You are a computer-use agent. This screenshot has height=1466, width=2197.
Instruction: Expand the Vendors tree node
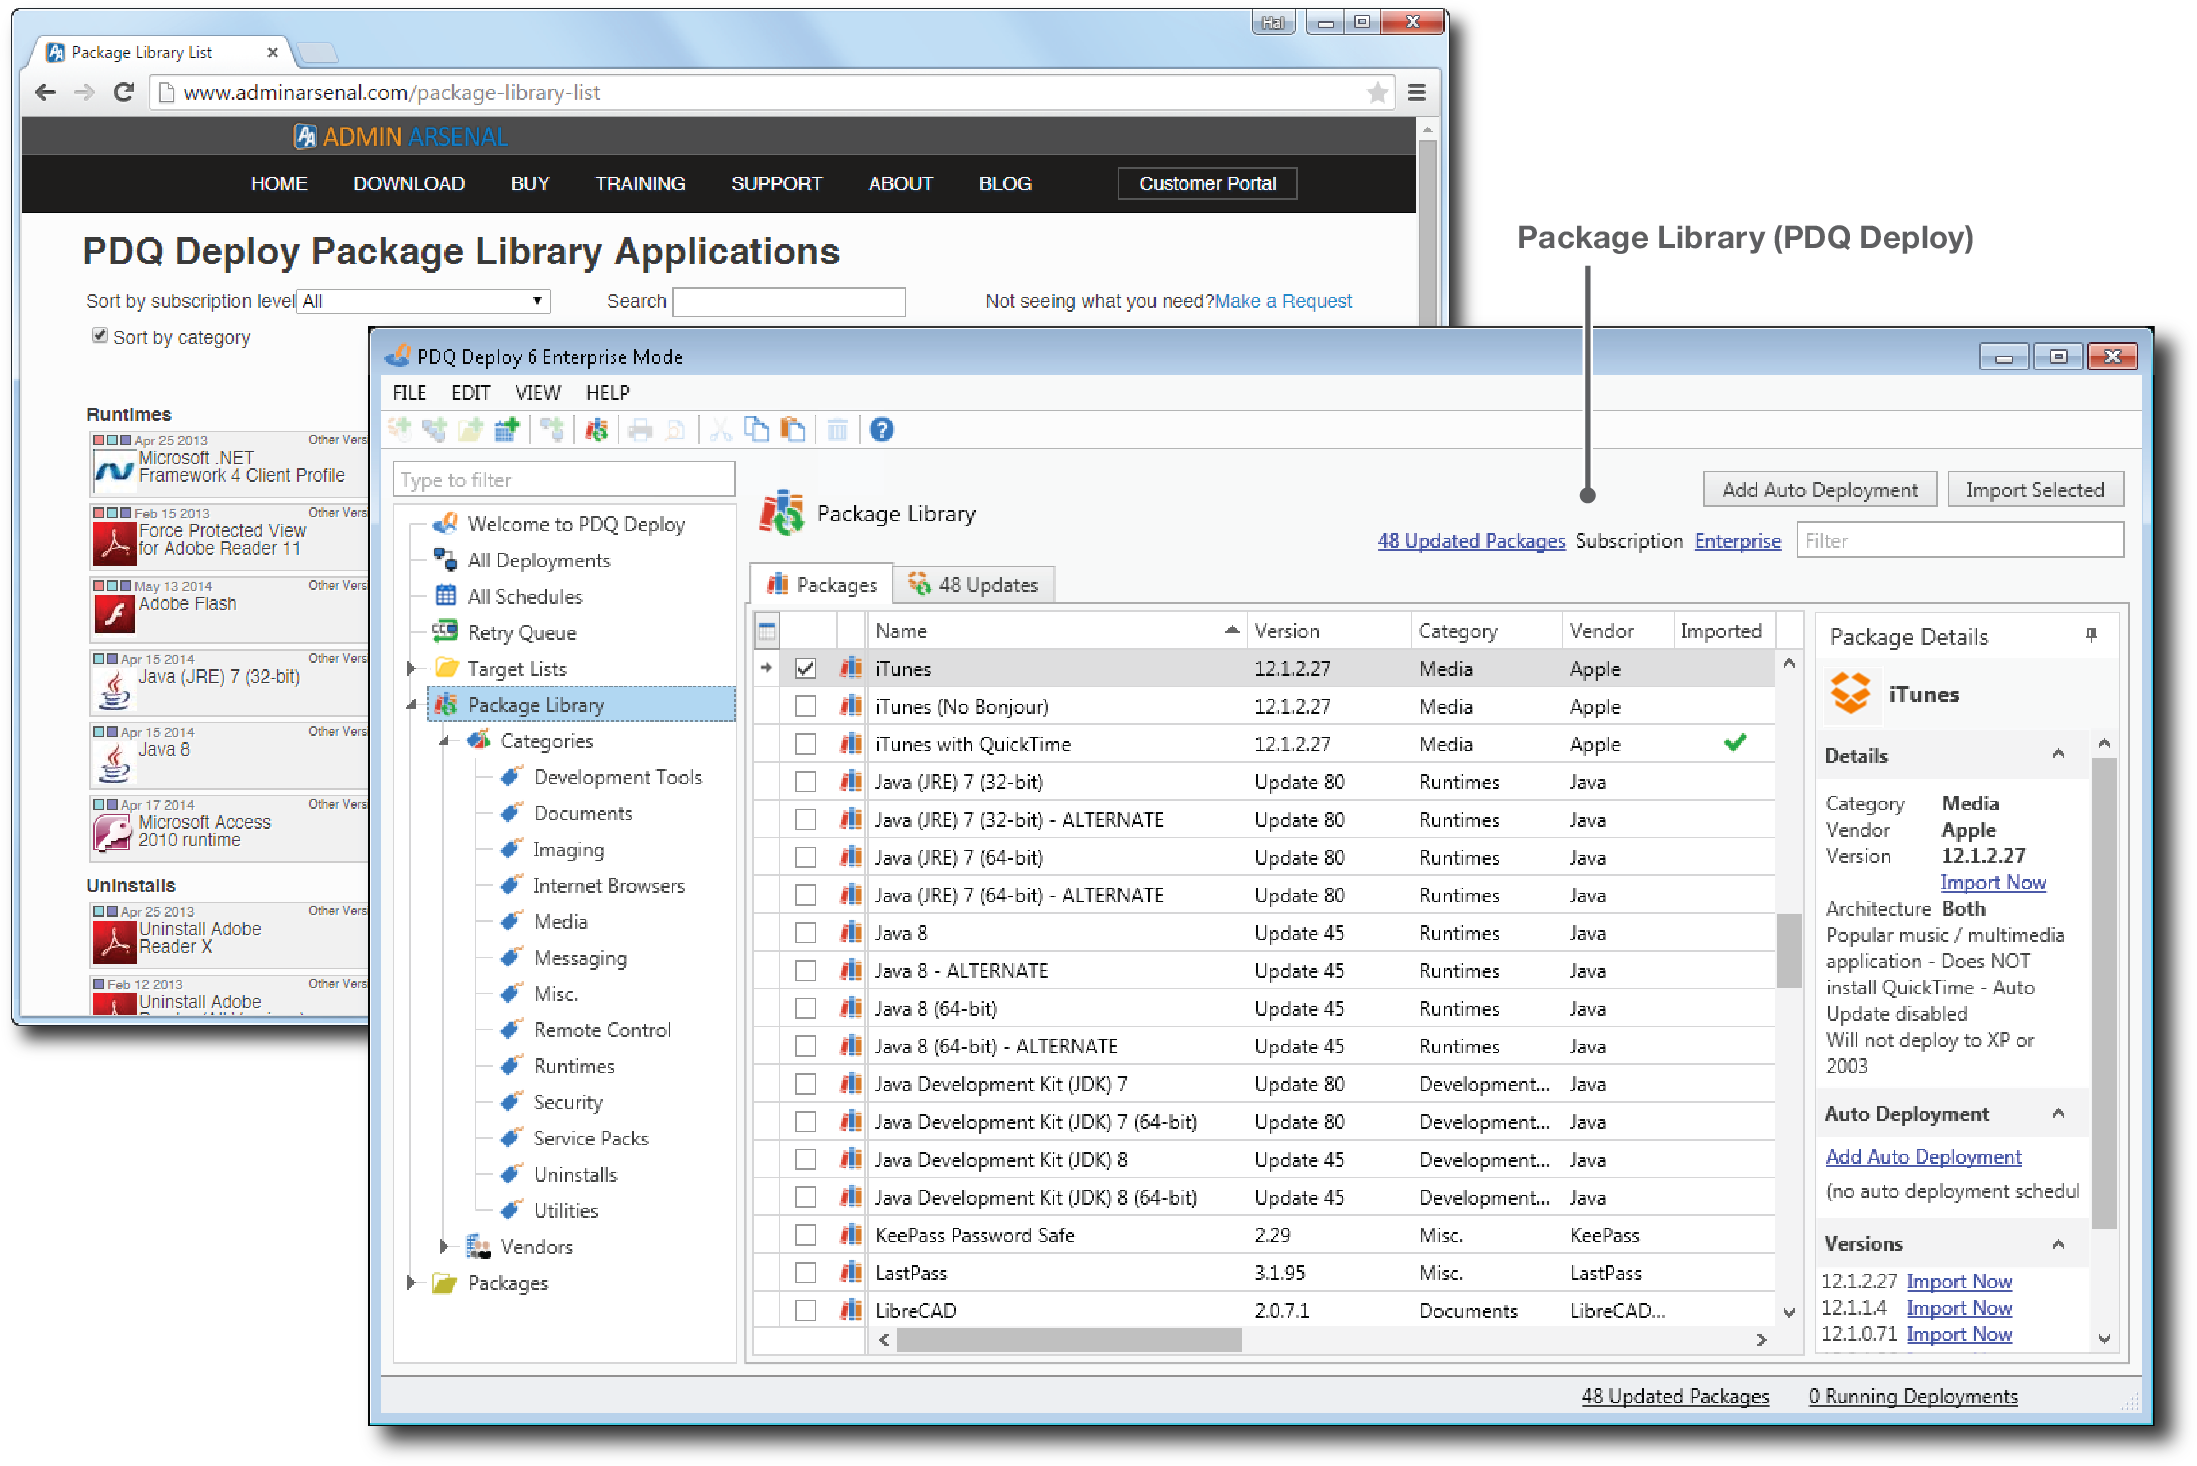(x=444, y=1247)
